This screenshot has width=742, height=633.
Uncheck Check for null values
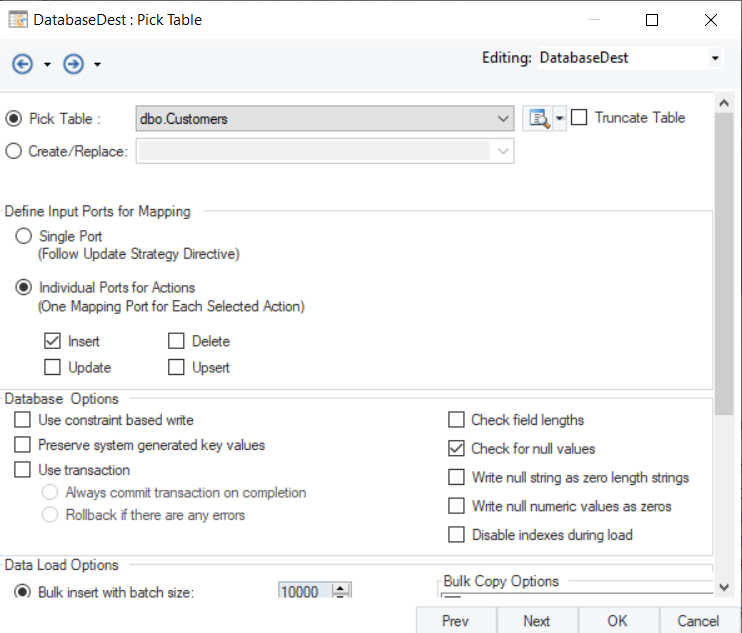[x=456, y=448]
